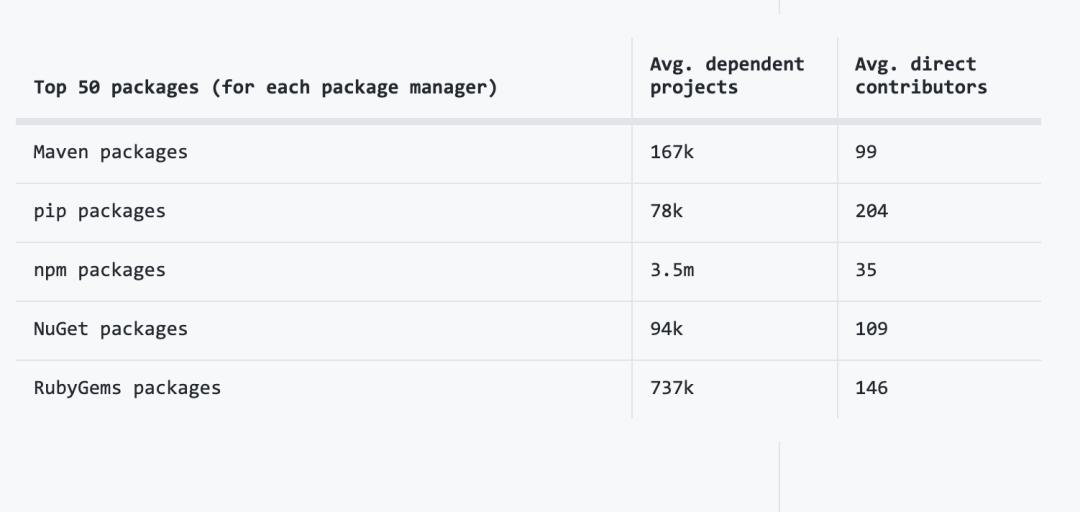Select the 'npm packages' row label
The height and width of the screenshot is (512, 1080).
[x=99, y=270]
